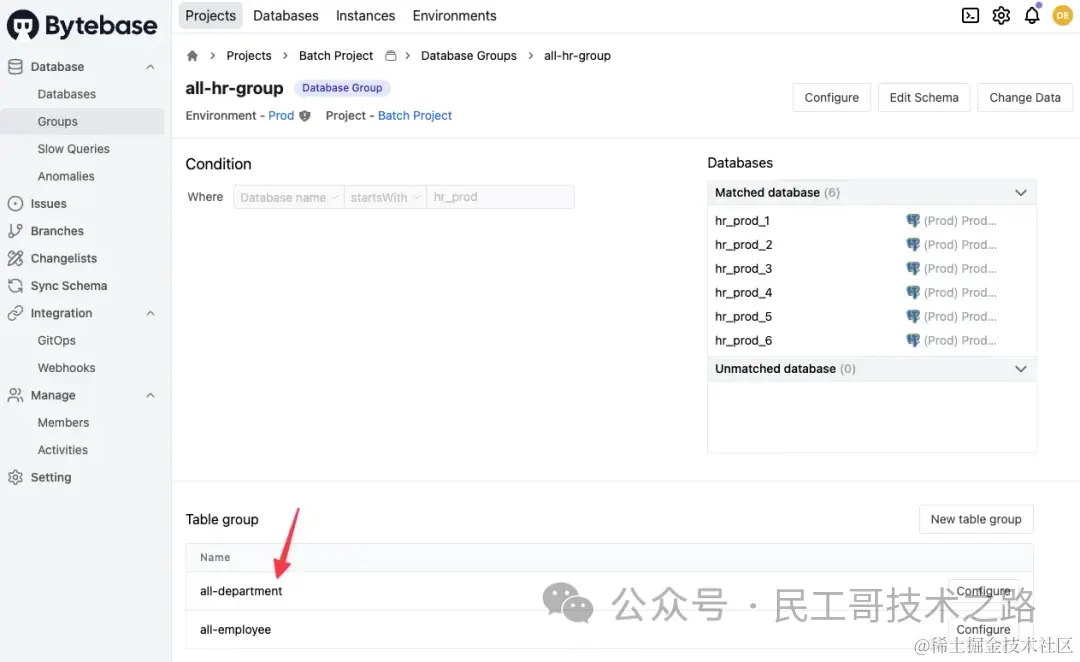Click the top Configure button
The height and width of the screenshot is (662, 1080).
[x=831, y=98]
